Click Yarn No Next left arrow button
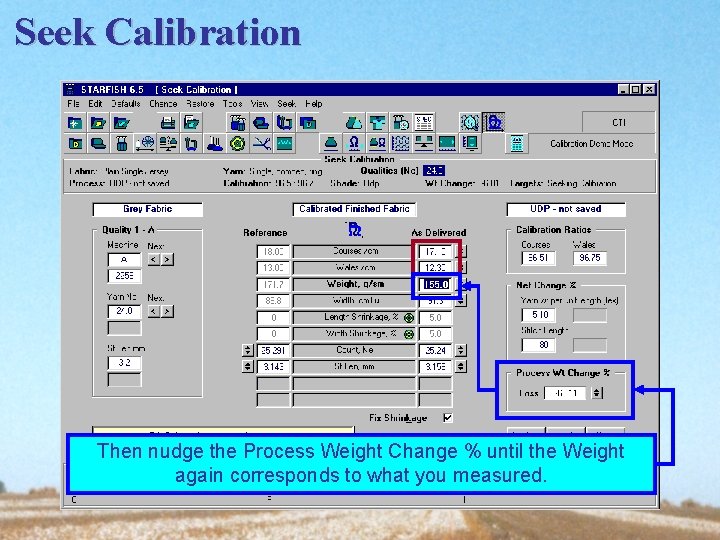 (154, 312)
